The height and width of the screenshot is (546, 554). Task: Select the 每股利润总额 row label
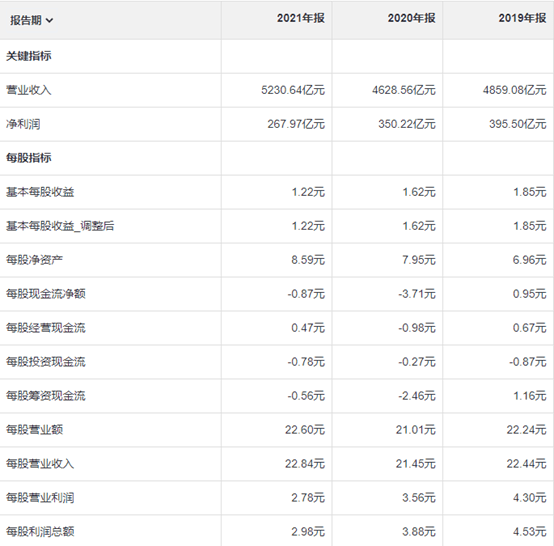tap(40, 532)
